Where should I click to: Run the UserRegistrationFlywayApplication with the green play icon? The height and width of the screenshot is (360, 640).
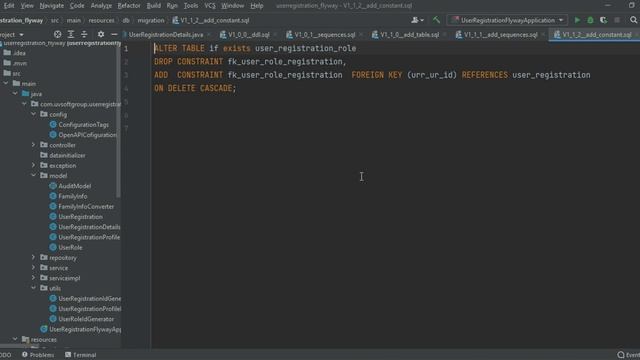pyautogui.click(x=577, y=20)
